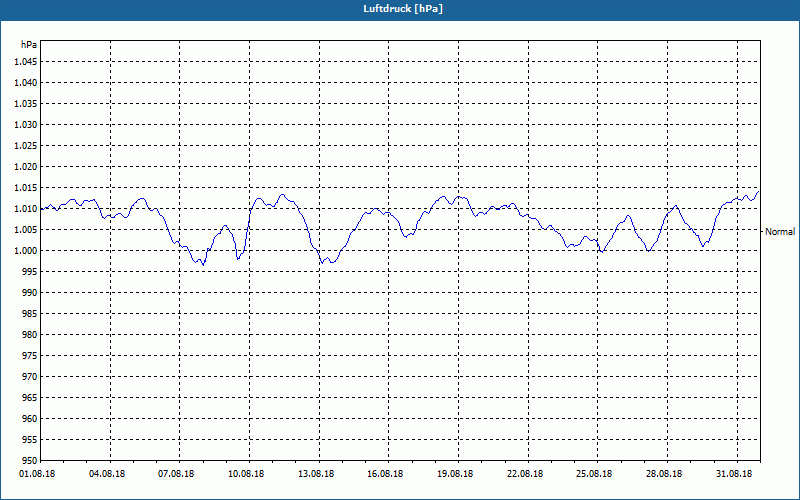Screen dimensions: 800x500
Task: Click the 22.08.18 date label
Action: (x=525, y=473)
